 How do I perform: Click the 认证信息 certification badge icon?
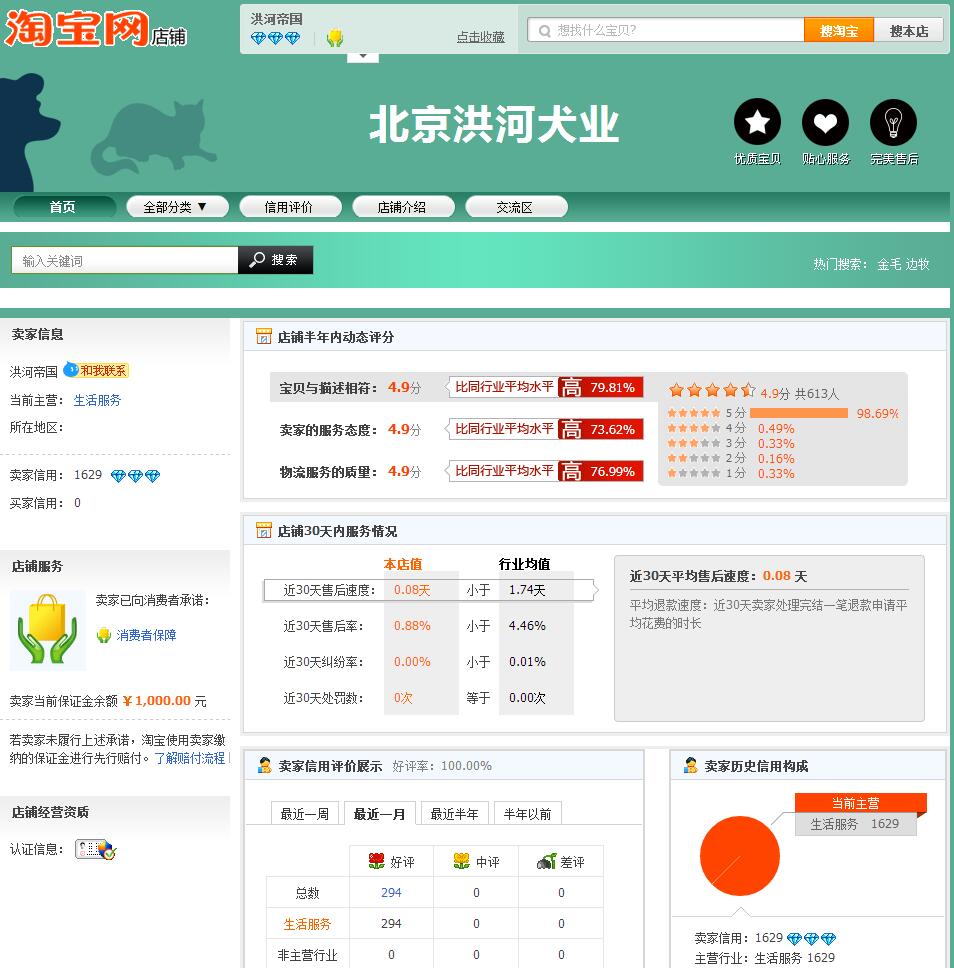click(96, 849)
